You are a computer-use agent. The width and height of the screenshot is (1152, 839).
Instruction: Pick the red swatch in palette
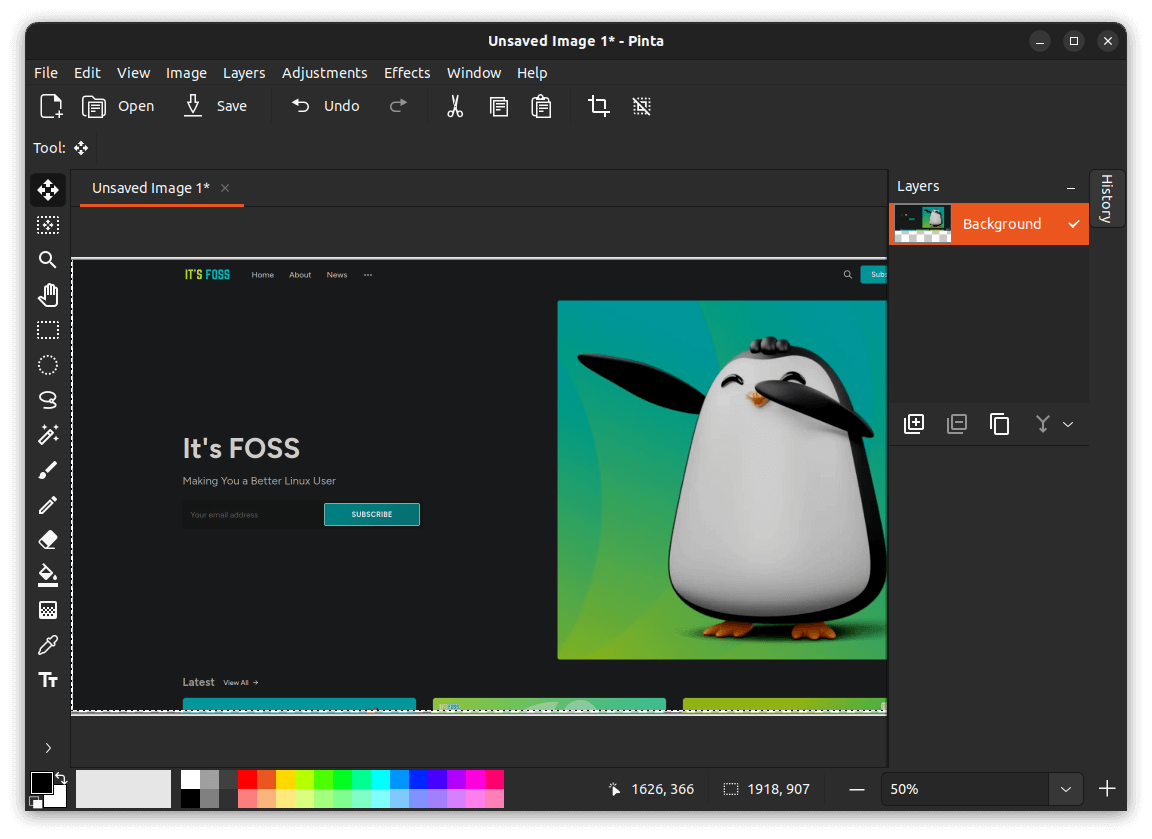[x=247, y=779]
